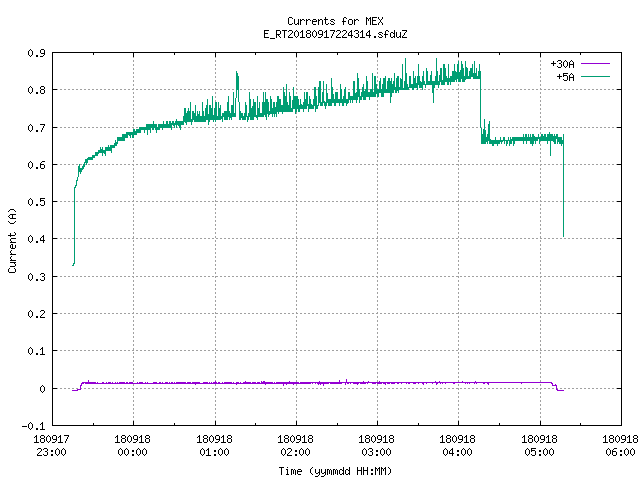Screen dimensions: 640x480
Task: Click the 180918 00:00 x-axis label
Action: (132, 446)
